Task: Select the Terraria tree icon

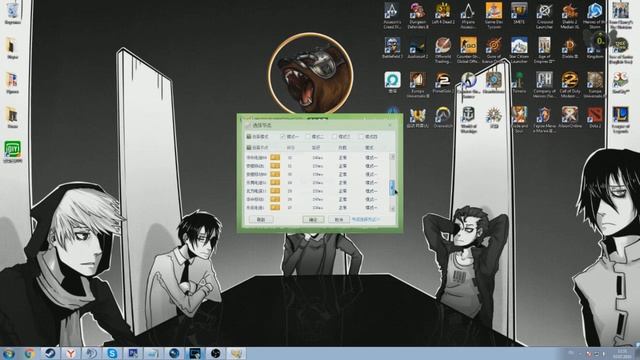Action: 519,83
